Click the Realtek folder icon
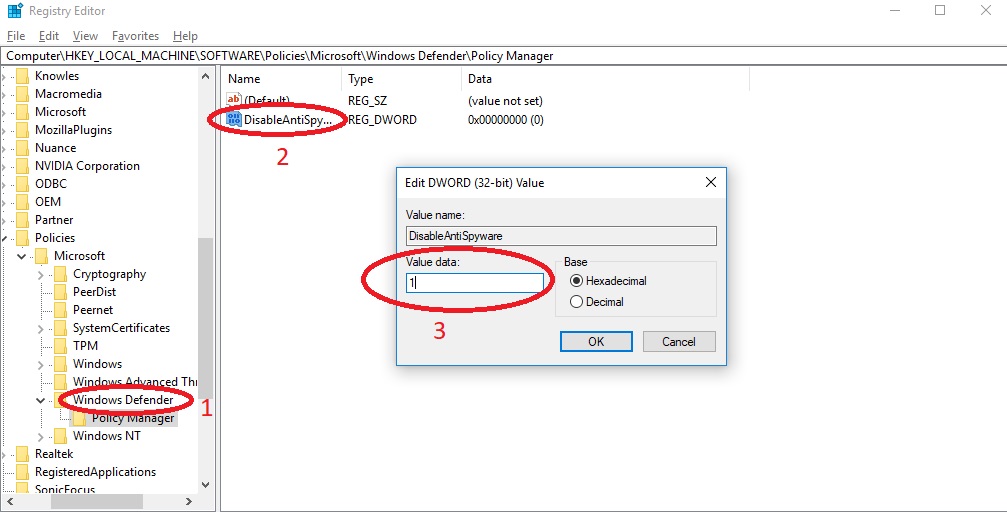This screenshot has height=512, width=1007. click(x=22, y=454)
